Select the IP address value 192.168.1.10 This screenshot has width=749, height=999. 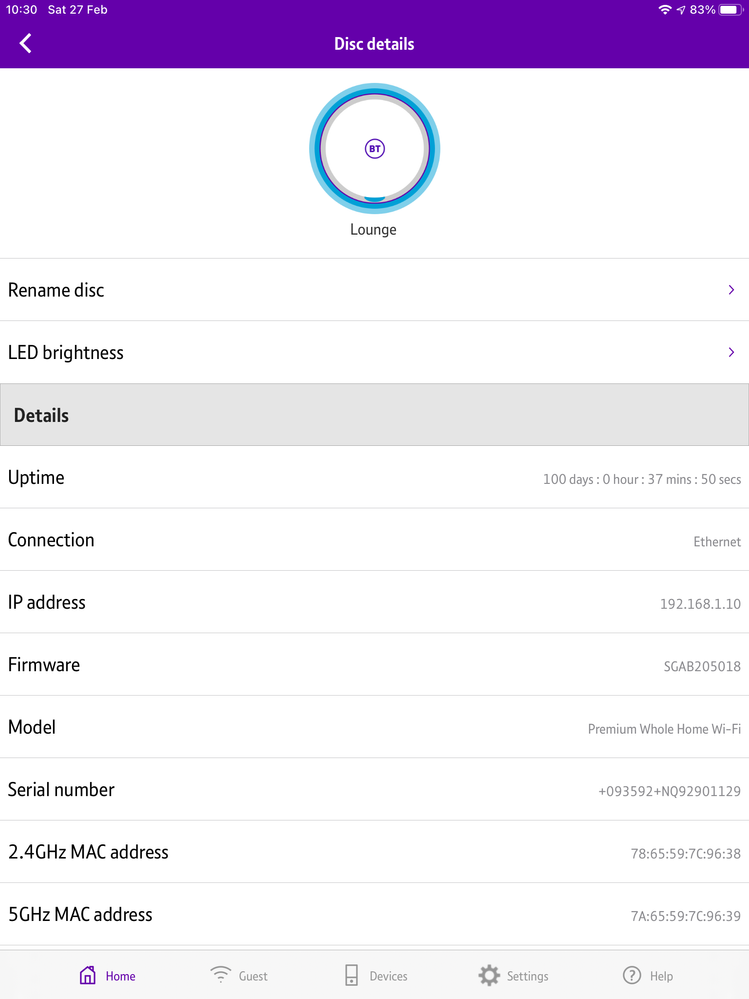[x=700, y=604]
